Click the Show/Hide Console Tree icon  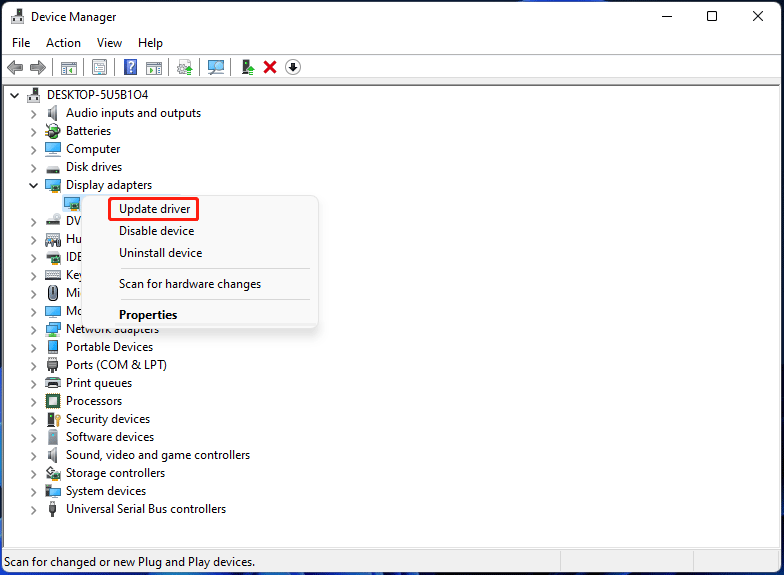69,67
